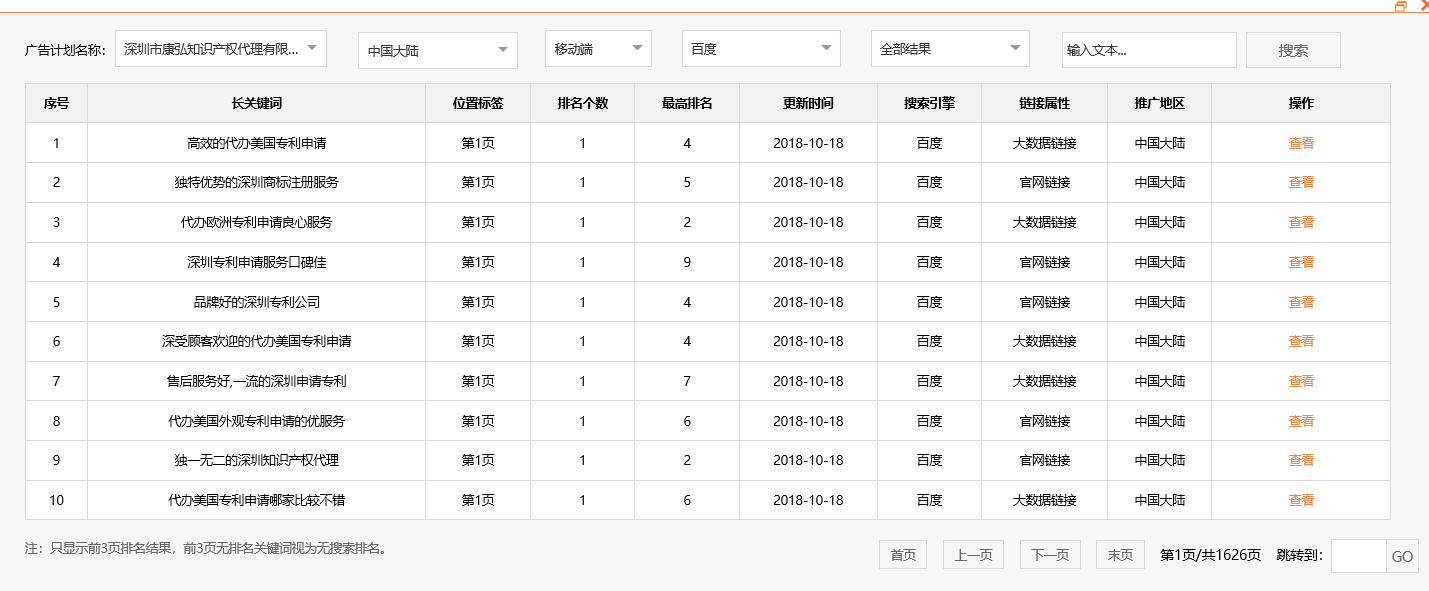Open 查看 link for 品牌好的深圳专利公司
Image resolution: width=1429 pixels, height=591 pixels.
pos(1301,301)
